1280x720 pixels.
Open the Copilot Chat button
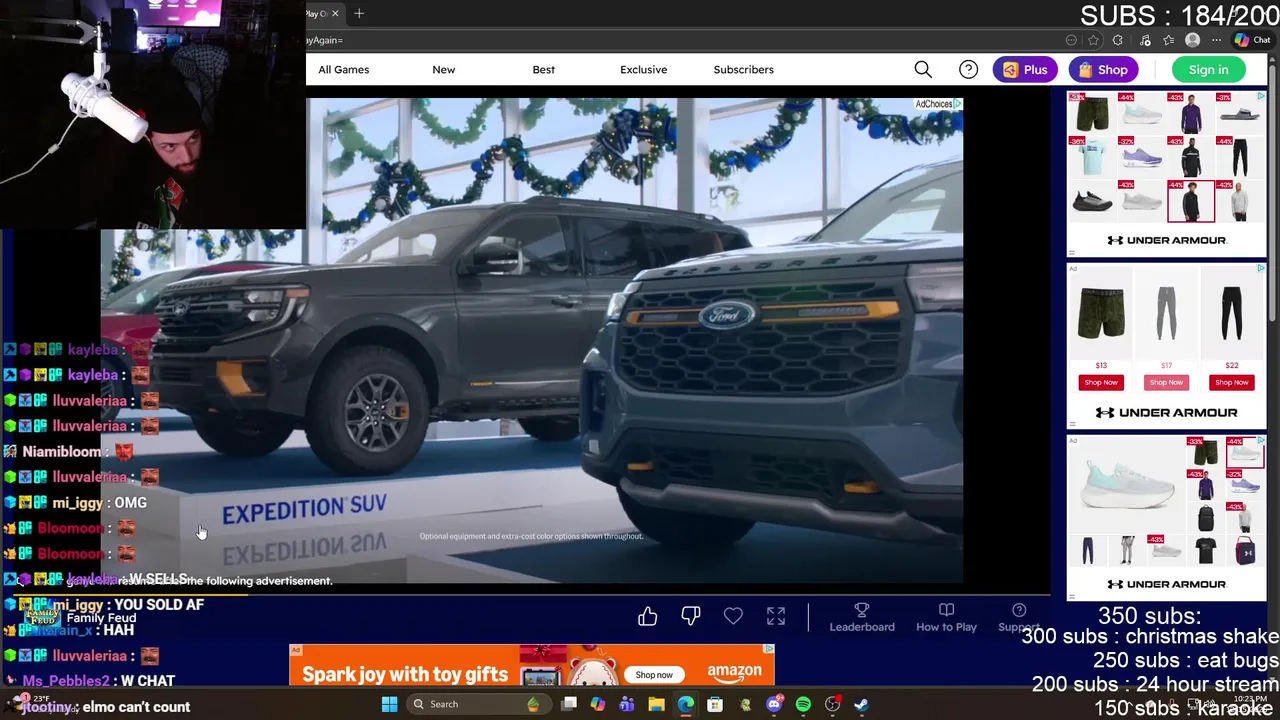tap(1254, 40)
